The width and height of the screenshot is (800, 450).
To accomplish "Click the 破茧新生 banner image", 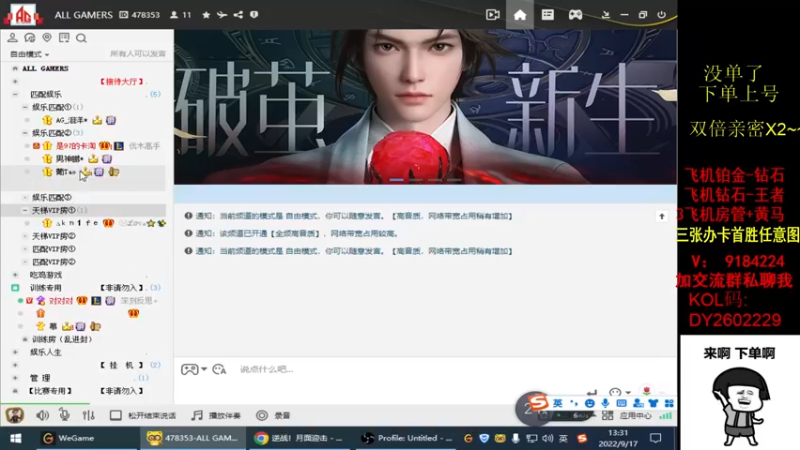I will 426,107.
